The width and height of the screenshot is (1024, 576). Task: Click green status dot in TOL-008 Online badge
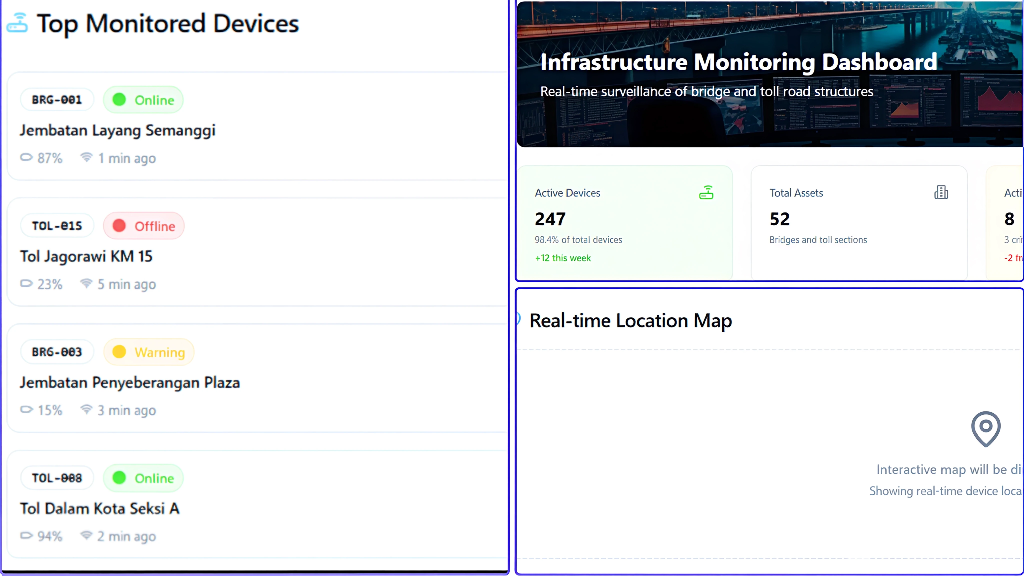point(119,477)
